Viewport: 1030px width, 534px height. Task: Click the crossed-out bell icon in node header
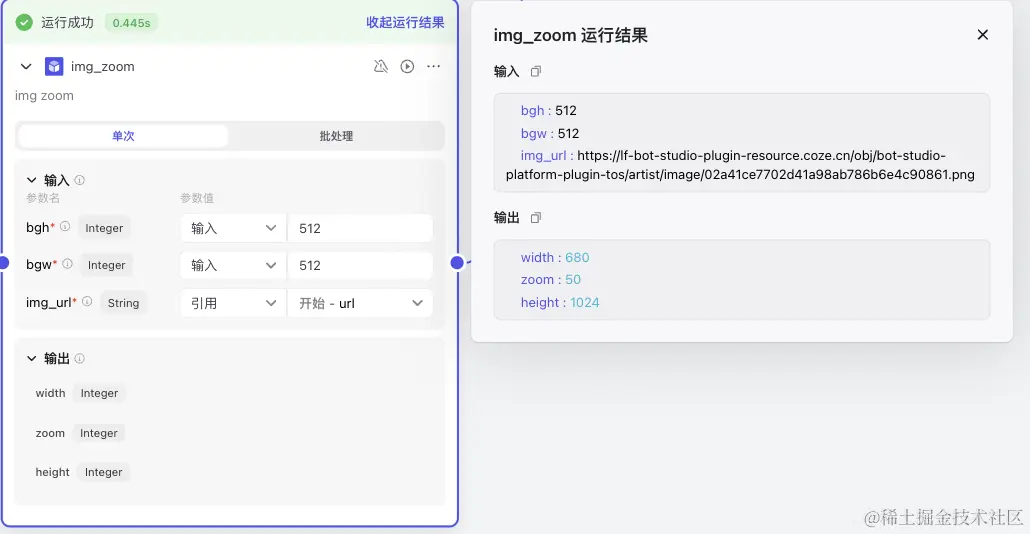coord(381,66)
